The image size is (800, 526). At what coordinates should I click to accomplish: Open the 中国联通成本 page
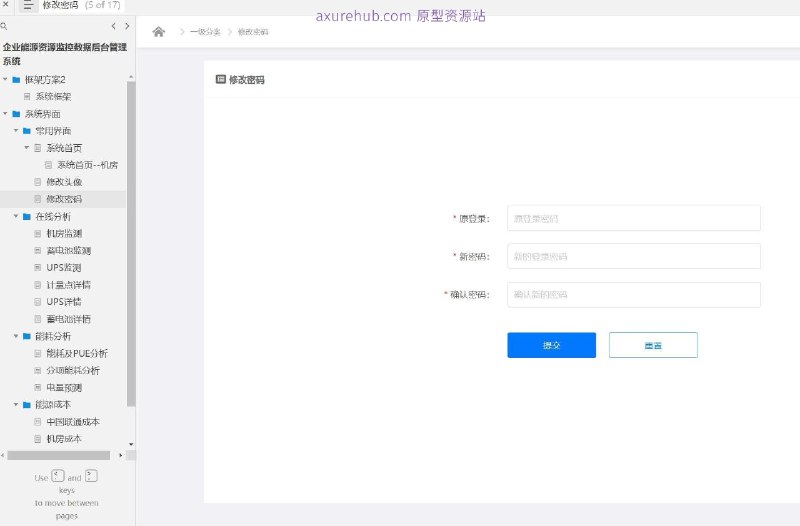point(73,421)
